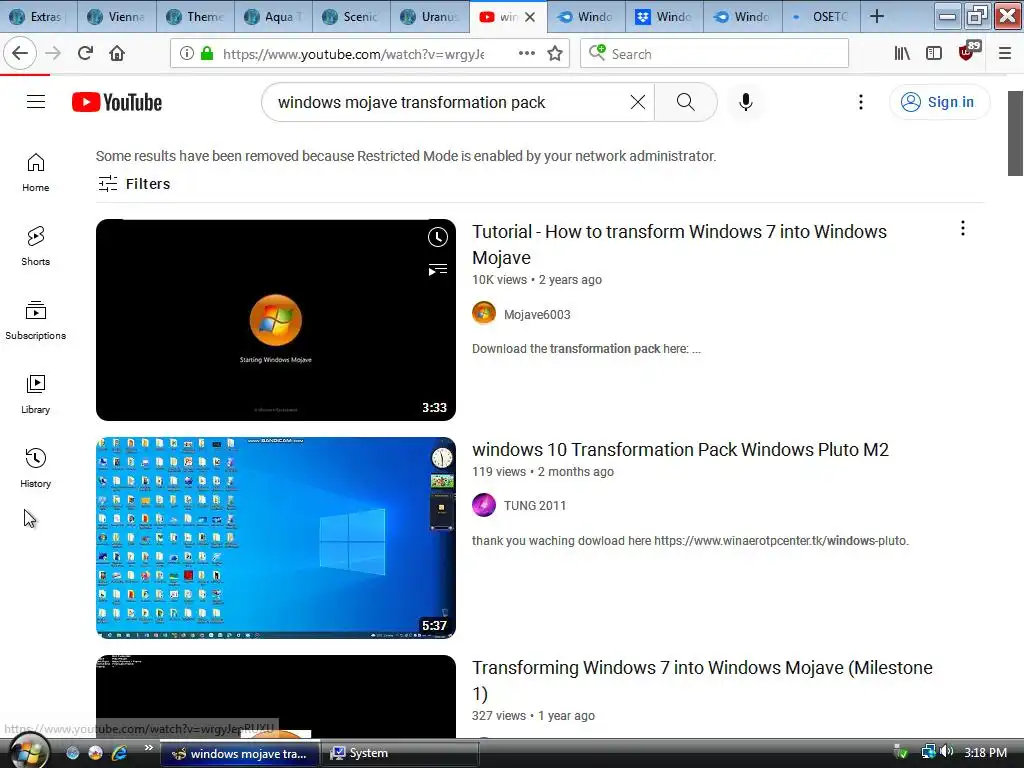The height and width of the screenshot is (768, 1024).
Task: Open the browser home page icon
Action: click(x=117, y=54)
